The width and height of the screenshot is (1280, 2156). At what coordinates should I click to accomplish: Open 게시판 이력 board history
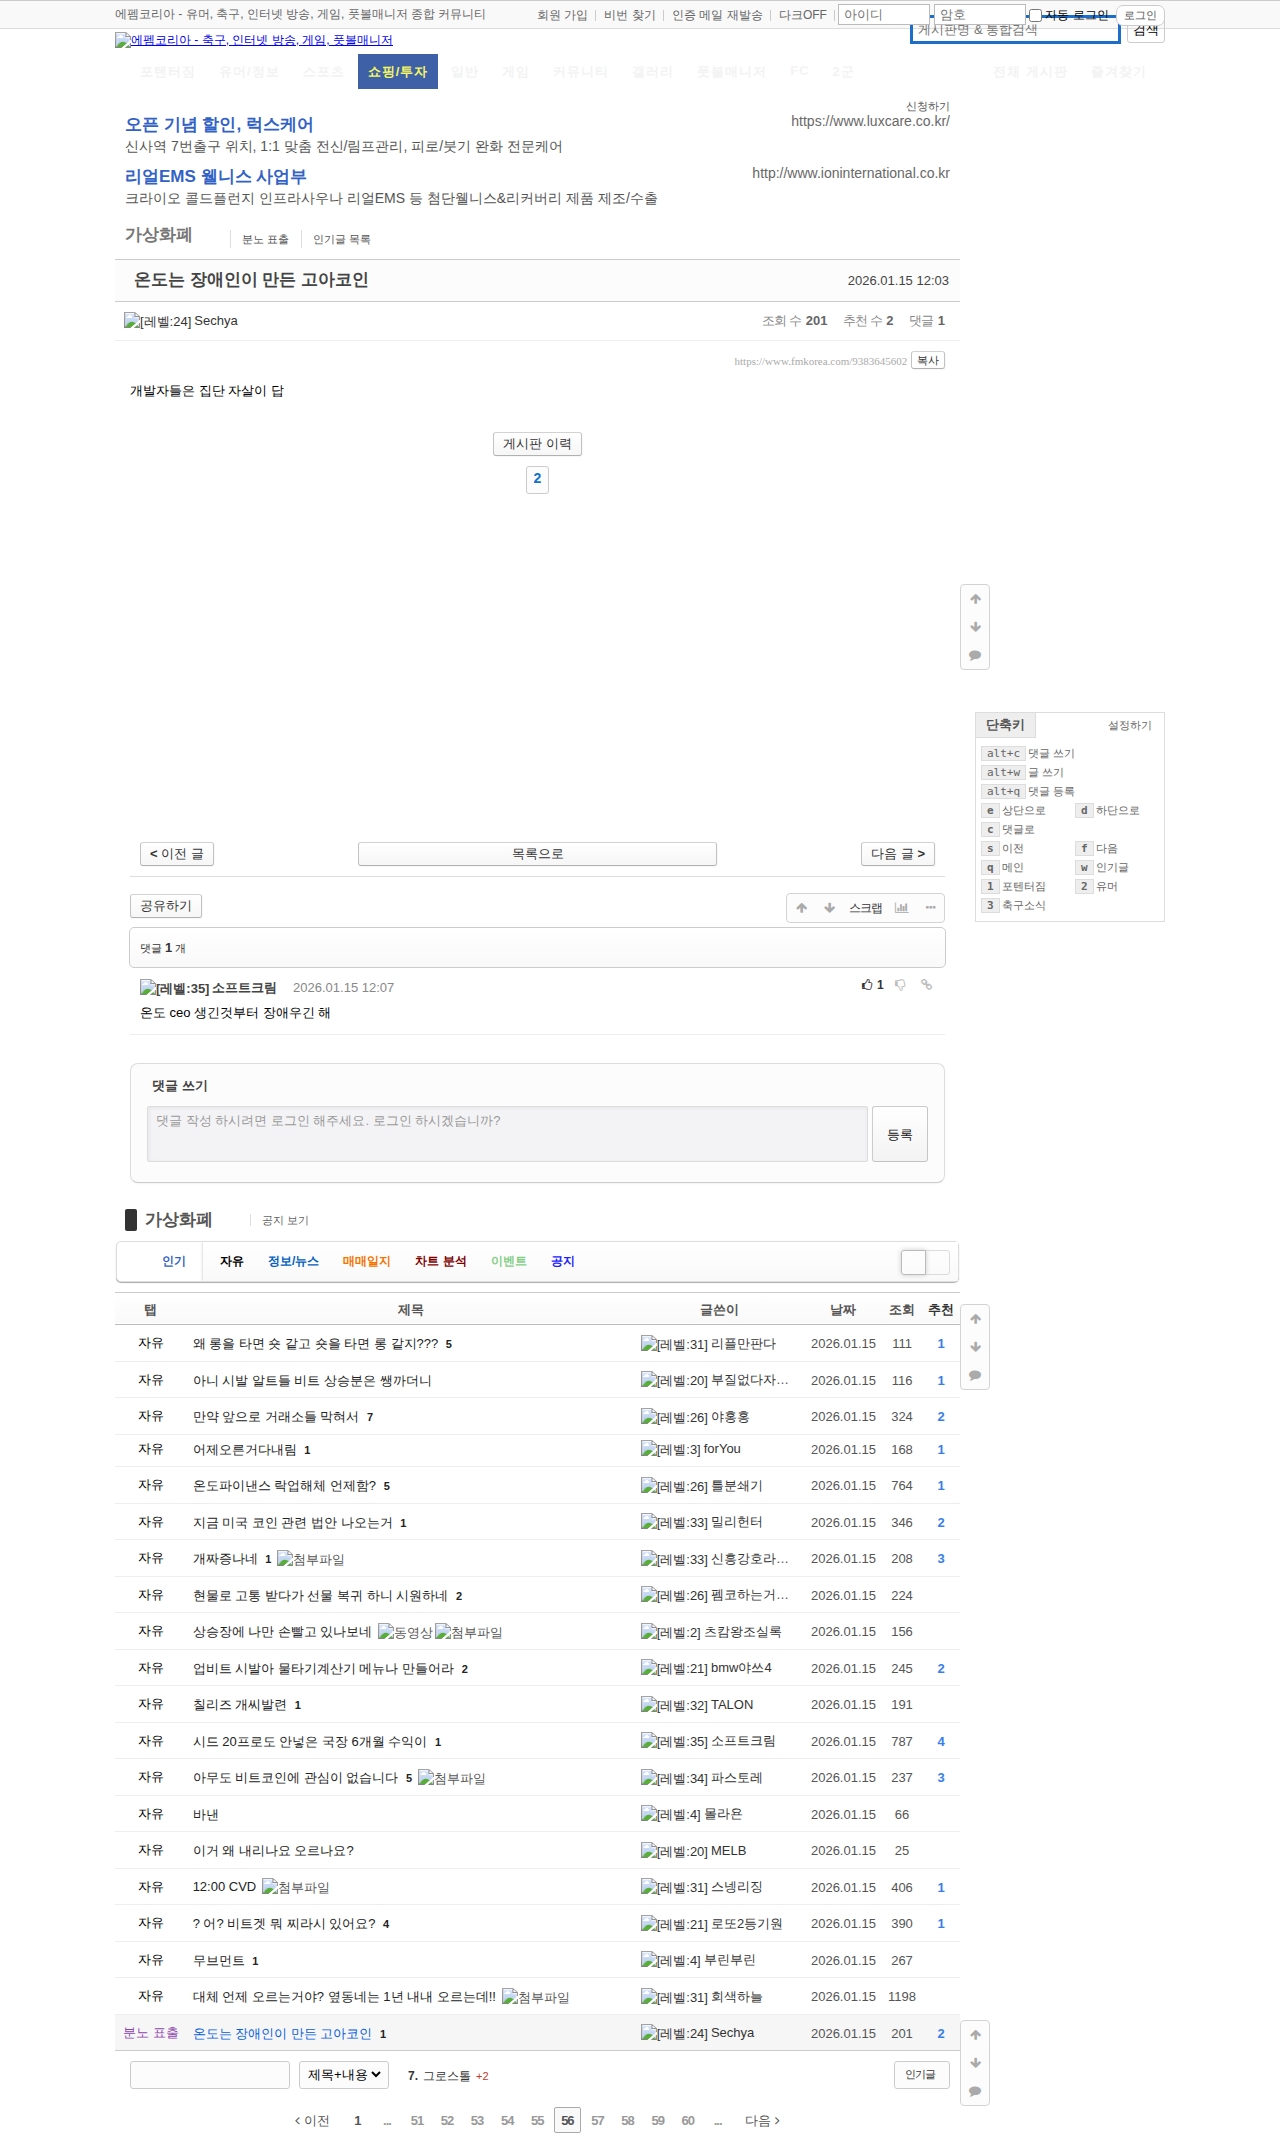click(537, 444)
